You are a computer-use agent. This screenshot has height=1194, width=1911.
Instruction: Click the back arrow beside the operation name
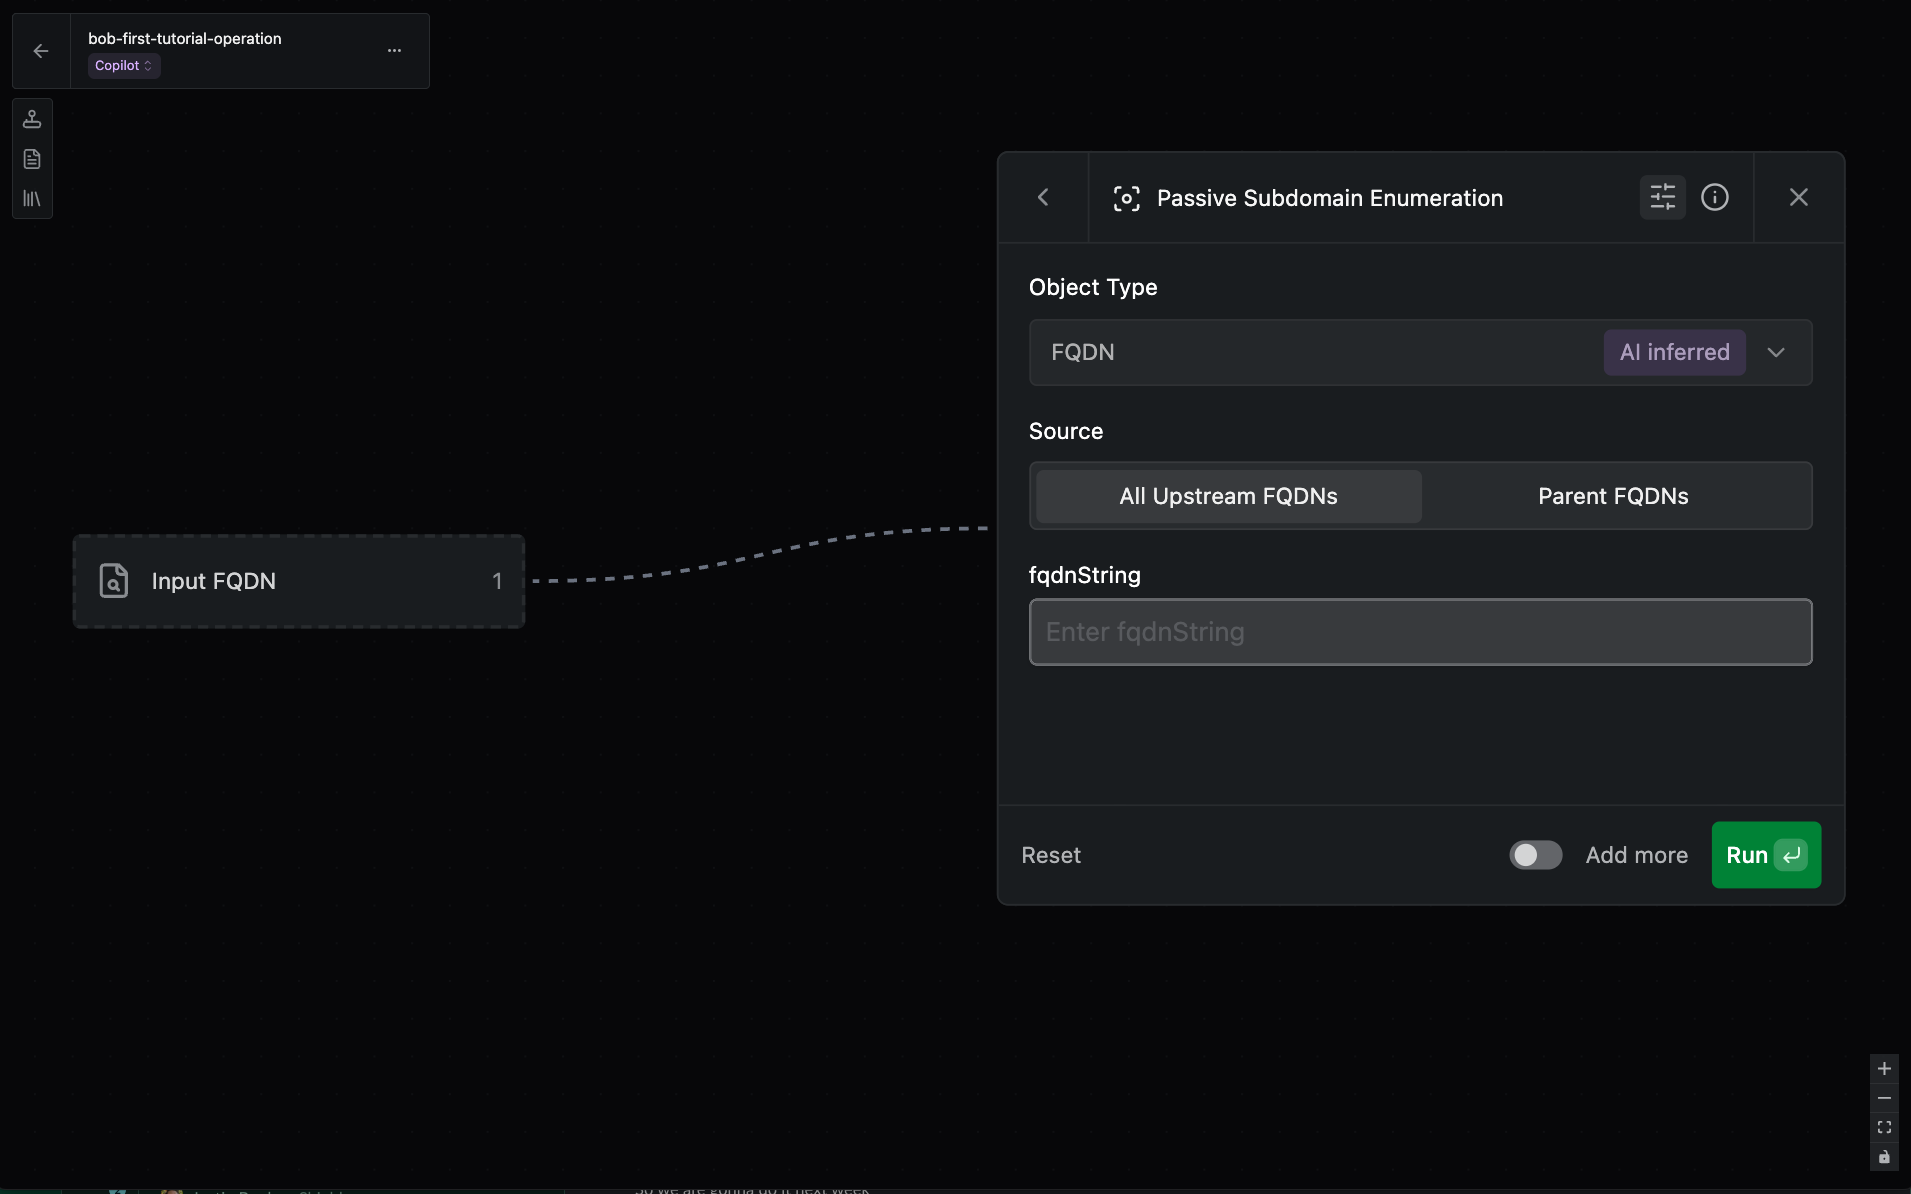pyautogui.click(x=41, y=51)
